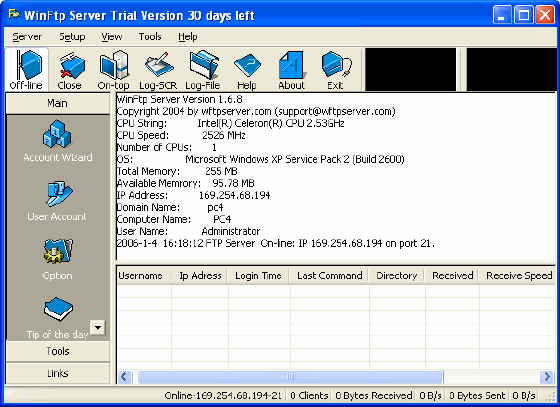Sort by Receive Speed column header
The image size is (560, 407).
point(518,276)
